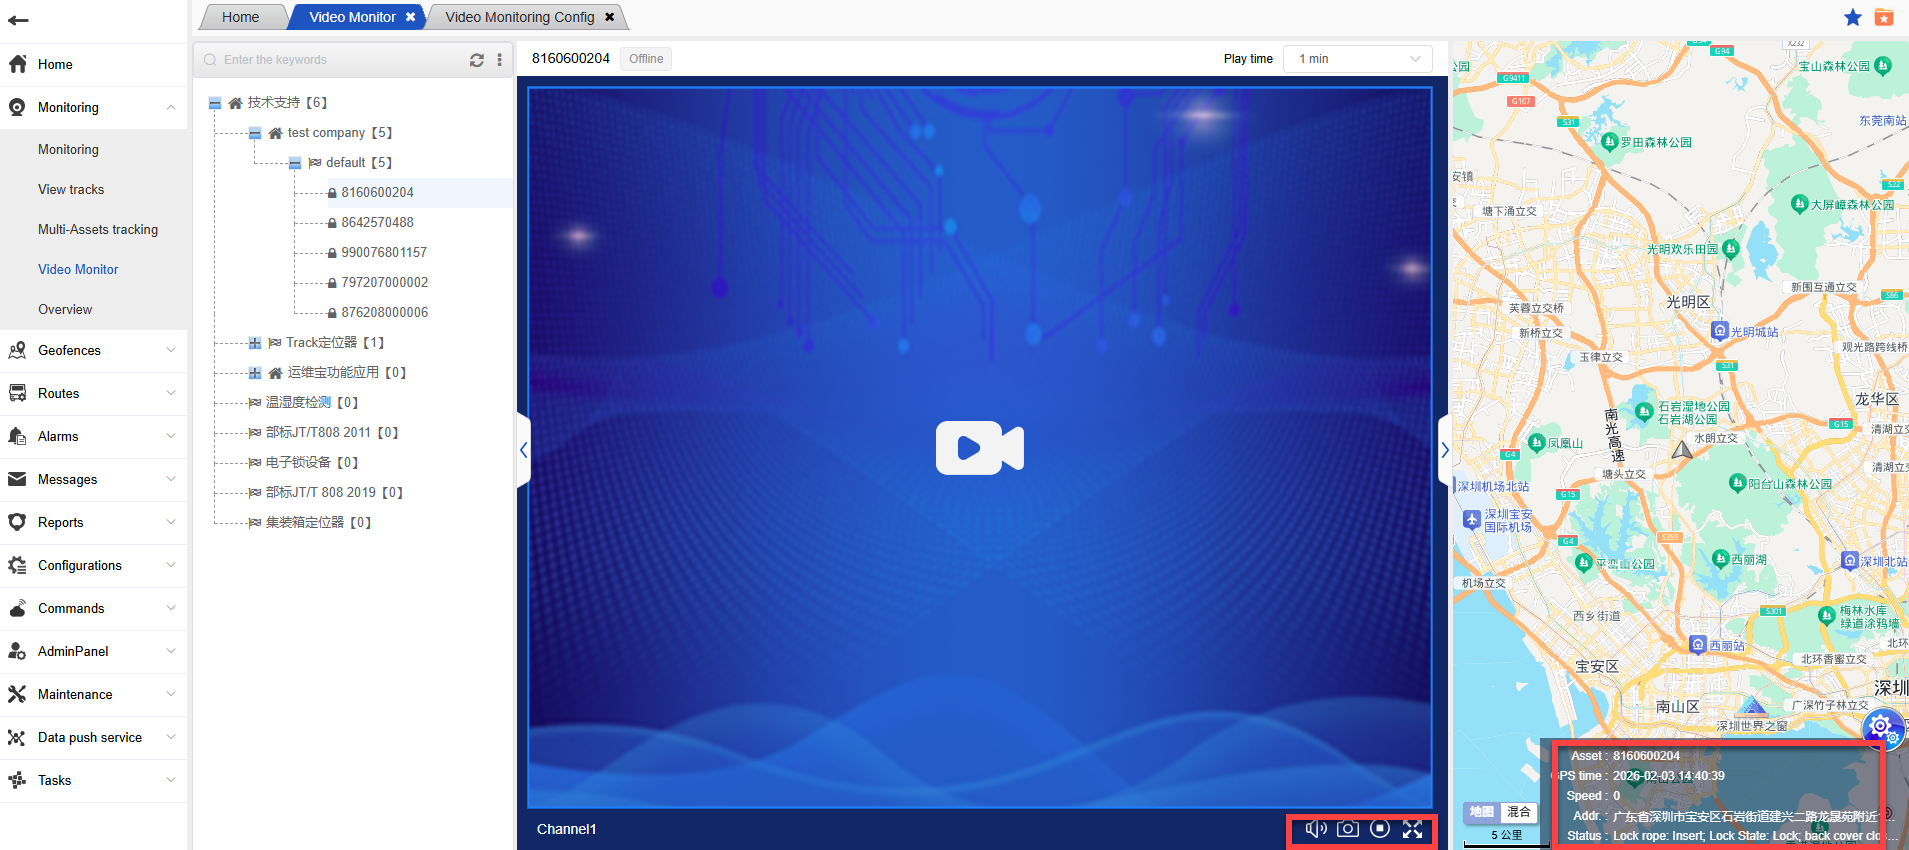Click the refresh icon beside search
The height and width of the screenshot is (850, 1909).
point(477,60)
